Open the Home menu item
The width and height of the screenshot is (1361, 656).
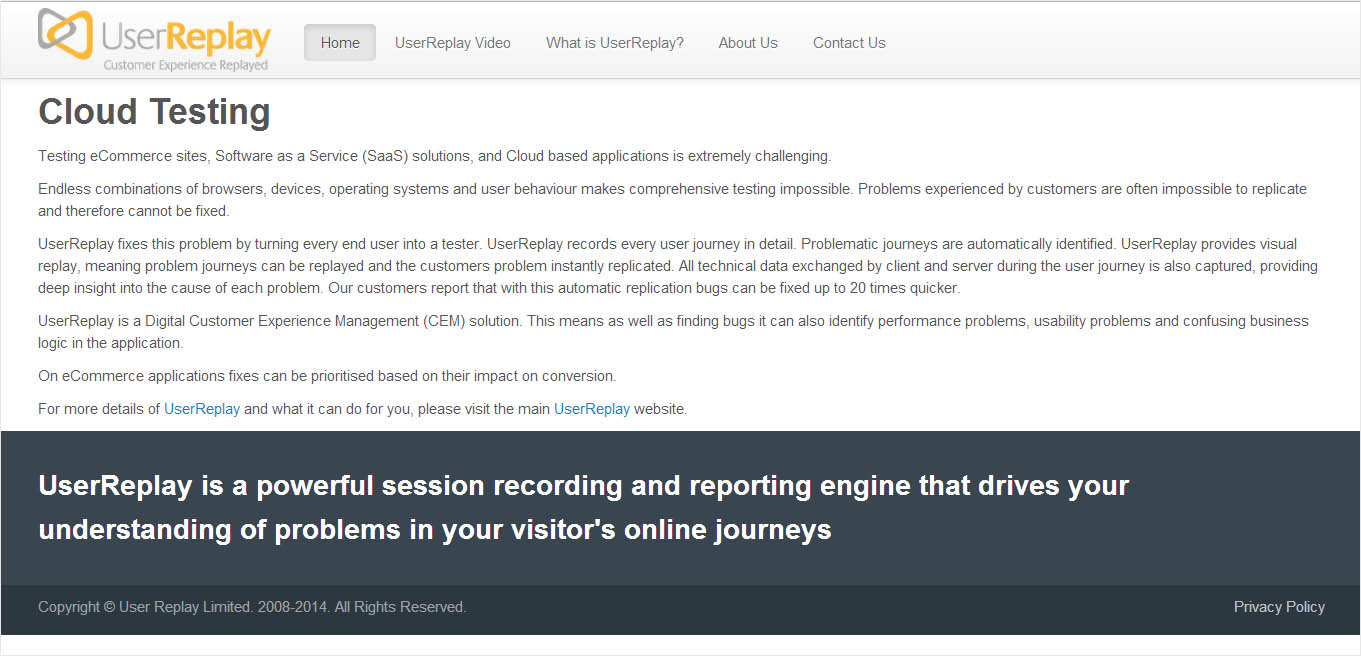(x=340, y=43)
